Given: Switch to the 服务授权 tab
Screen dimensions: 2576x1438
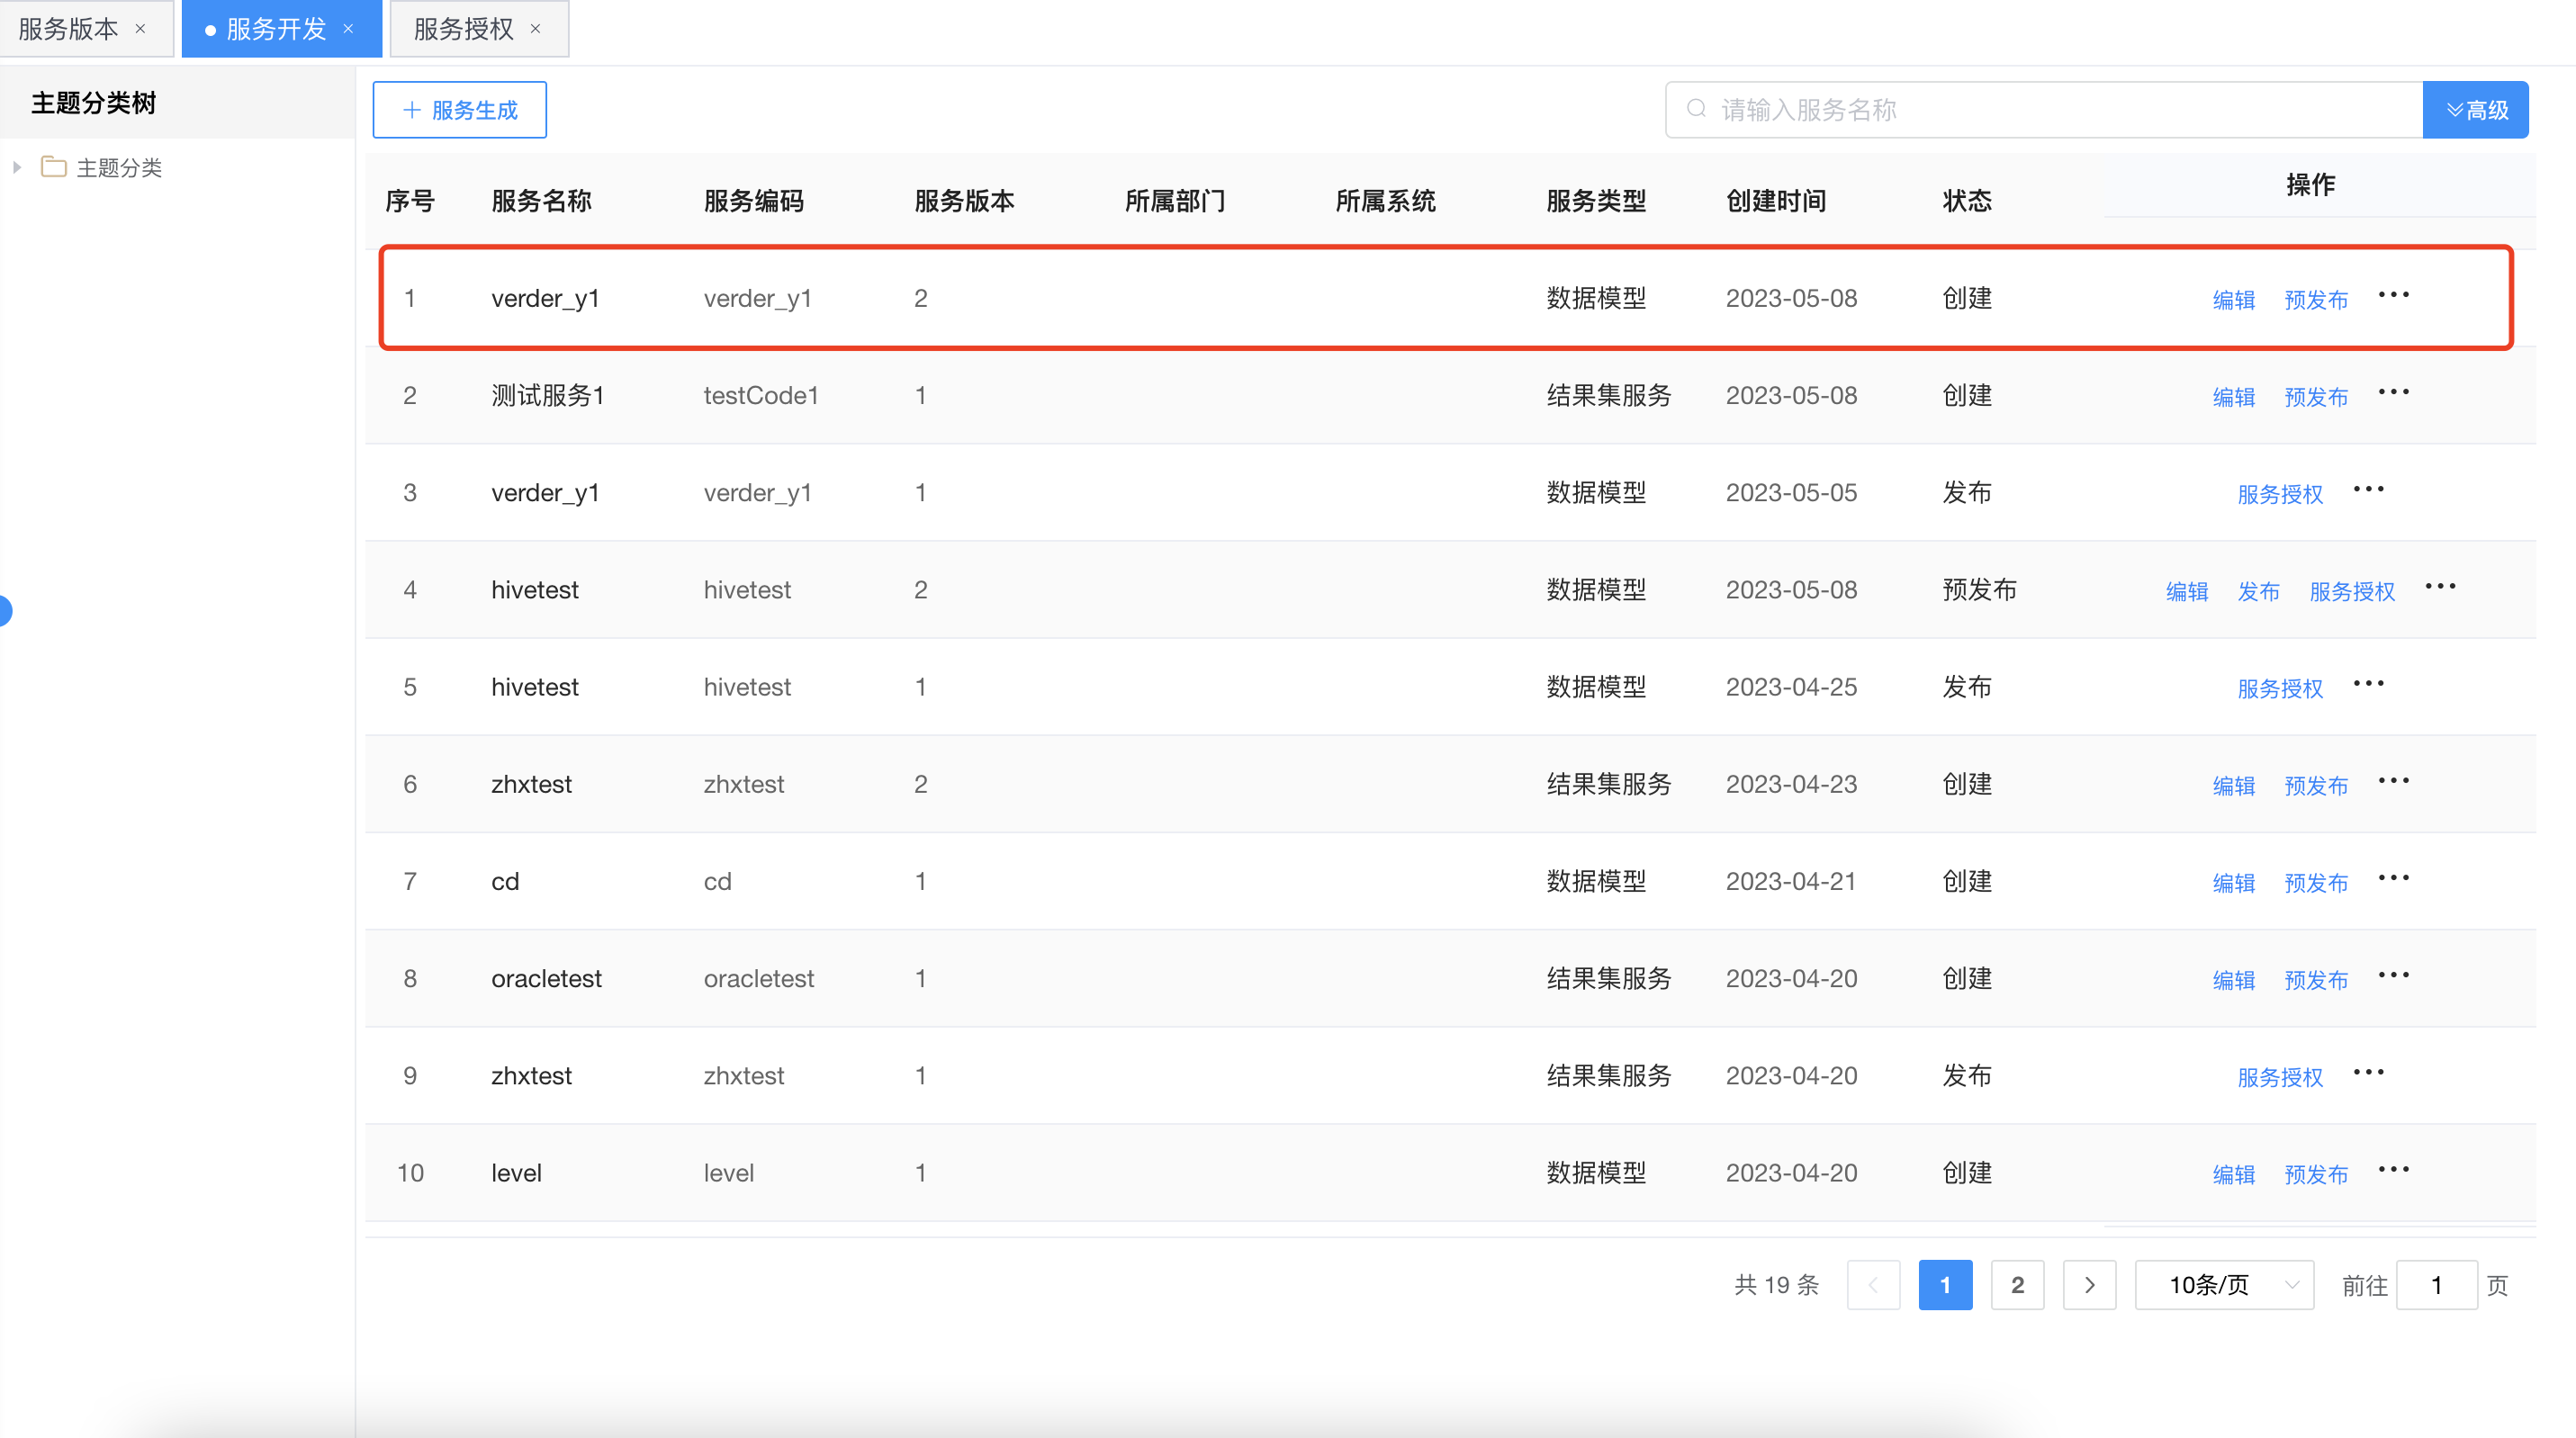Looking at the screenshot, I should coord(463,29).
